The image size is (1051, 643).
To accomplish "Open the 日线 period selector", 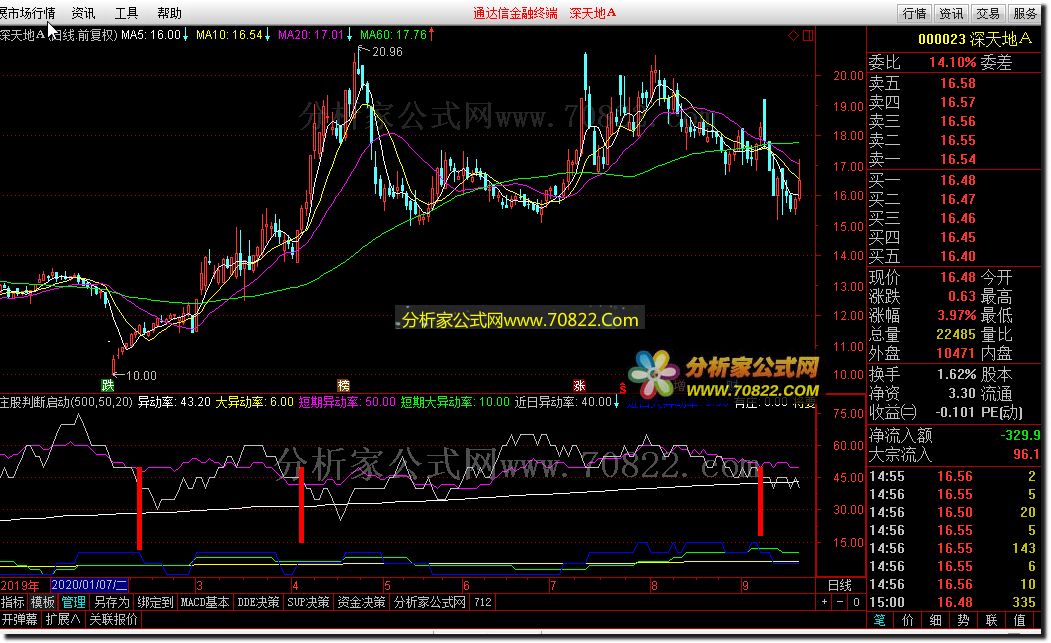I will tap(840, 585).
